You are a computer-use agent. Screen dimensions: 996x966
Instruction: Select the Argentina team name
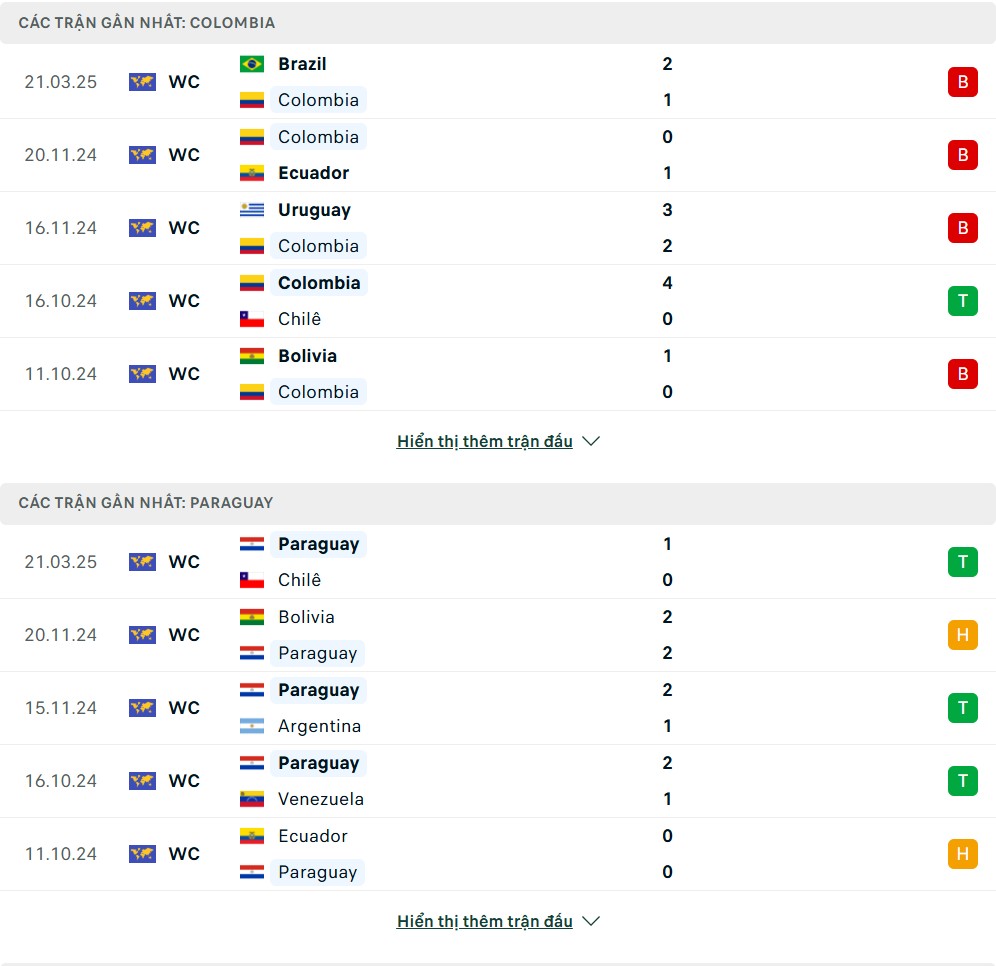(320, 726)
